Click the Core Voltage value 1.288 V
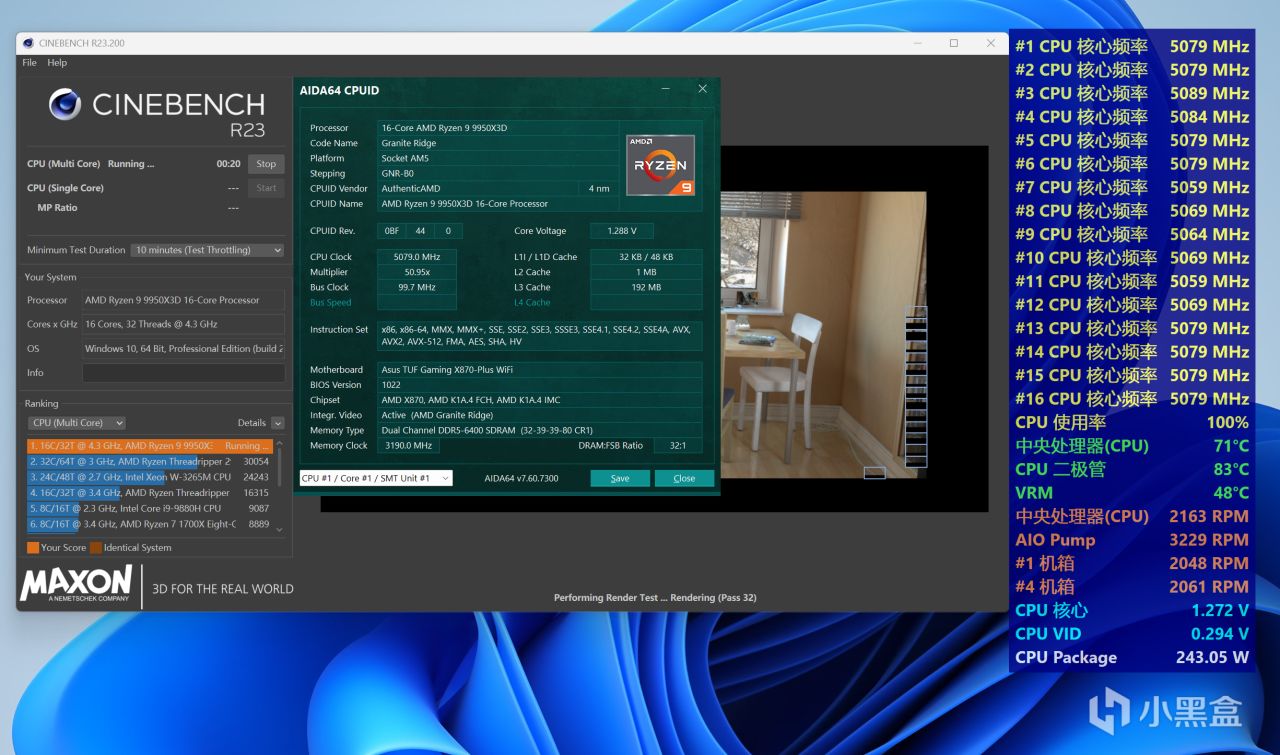Image resolution: width=1280 pixels, height=755 pixels. 622,231
